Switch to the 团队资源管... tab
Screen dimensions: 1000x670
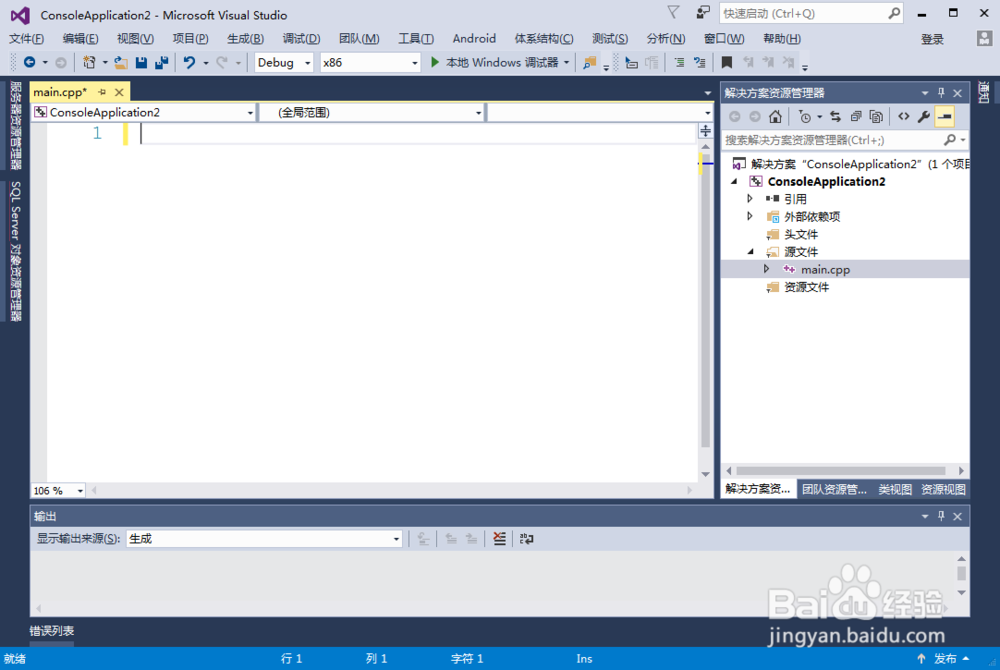tap(834, 490)
